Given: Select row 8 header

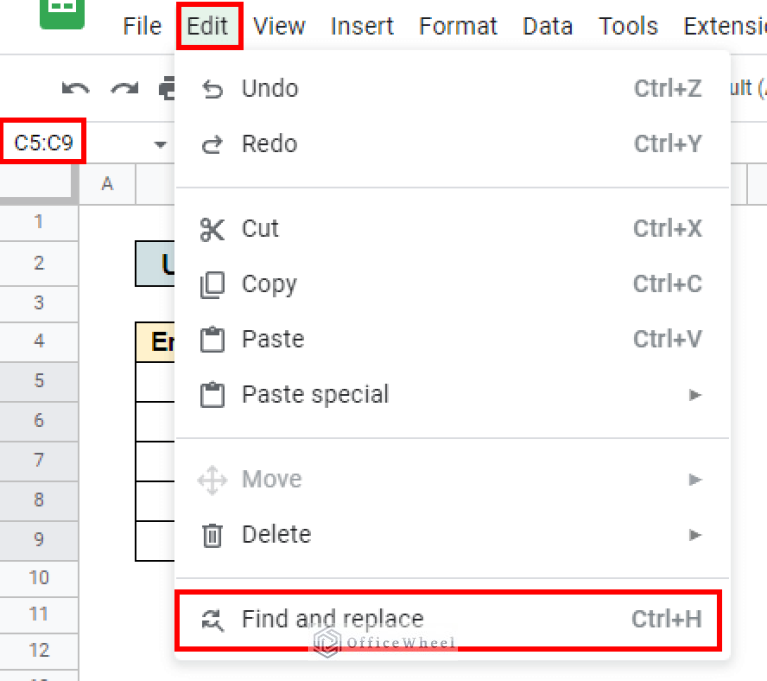Looking at the screenshot, I should point(39,500).
